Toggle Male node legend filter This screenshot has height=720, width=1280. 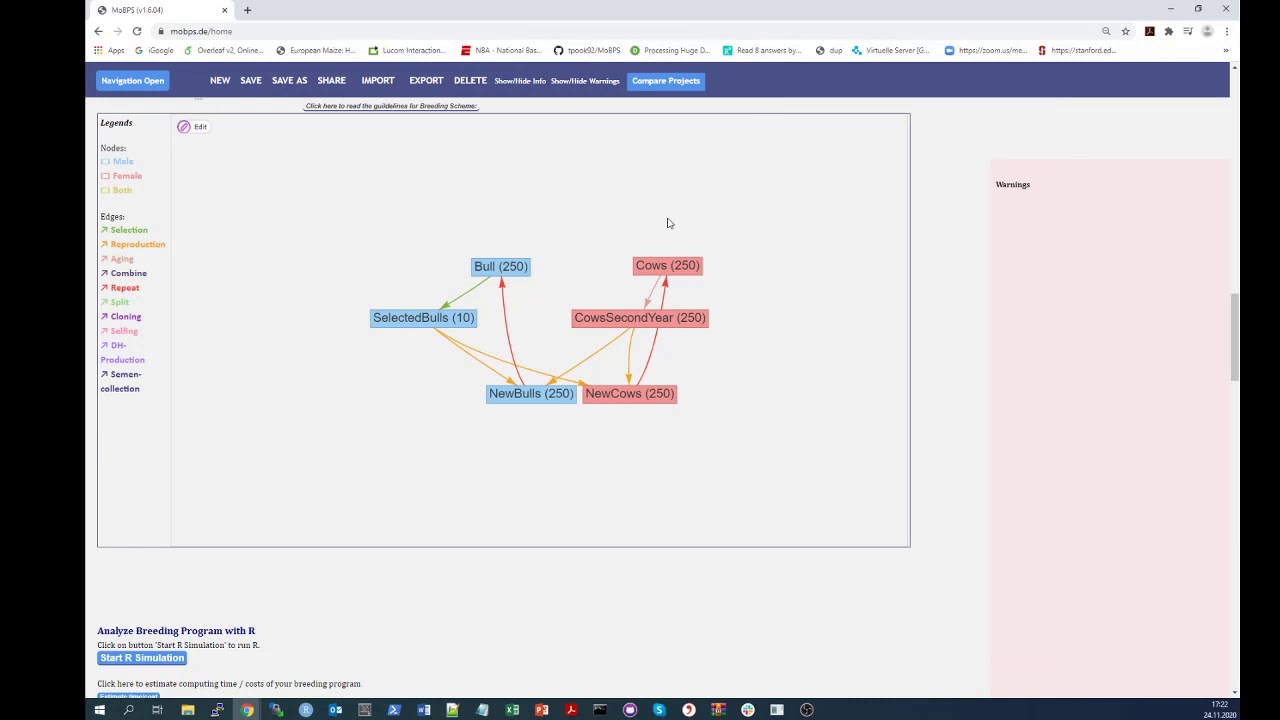tap(117, 162)
